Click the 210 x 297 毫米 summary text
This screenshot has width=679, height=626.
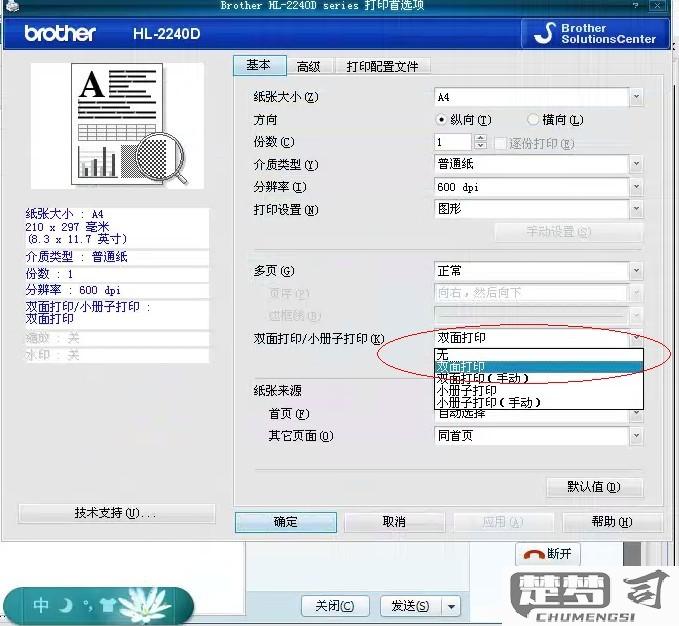tap(67, 226)
